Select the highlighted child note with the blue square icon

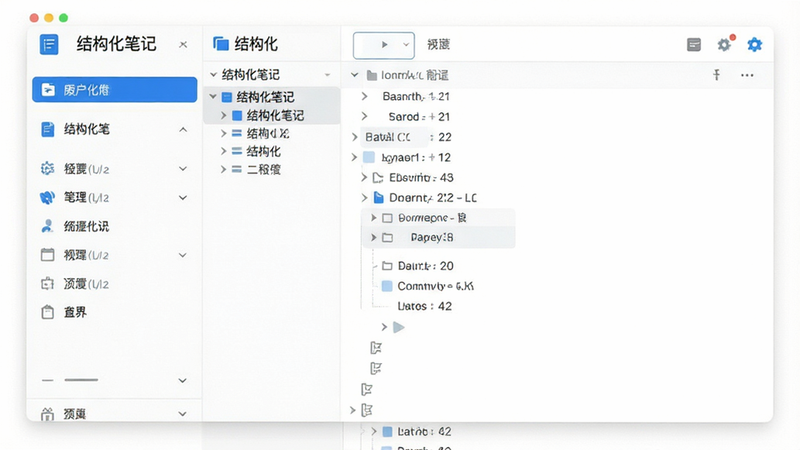coord(271,116)
